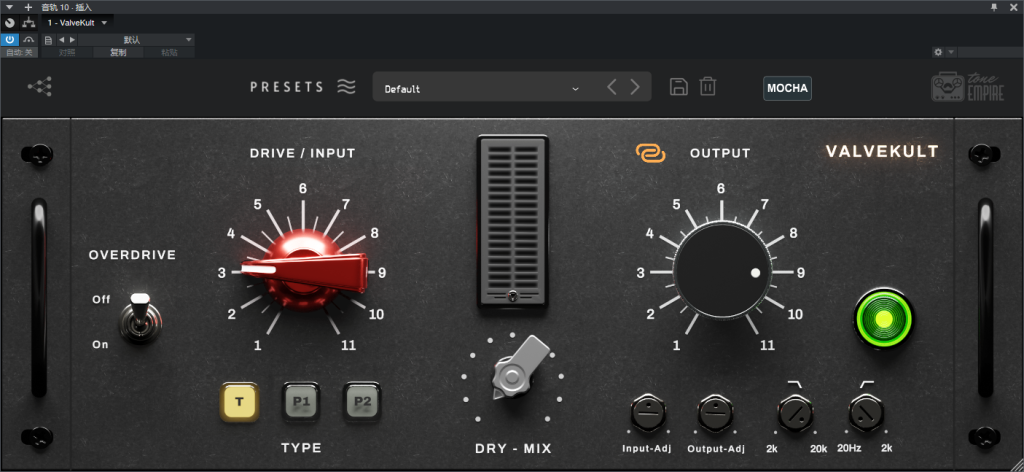Expand the arrow next to gear icon
Screen dimensions: 1024x472
pyautogui.click(x=951, y=52)
